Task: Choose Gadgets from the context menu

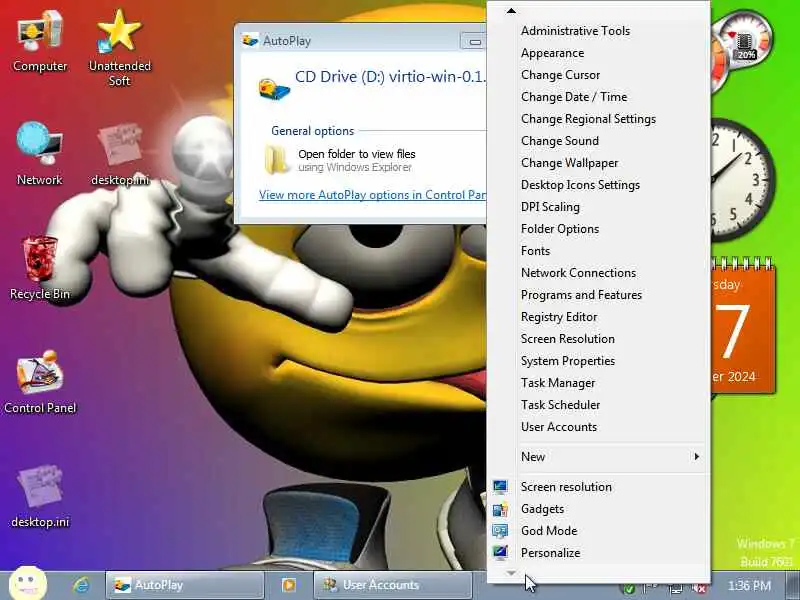Action: pyautogui.click(x=542, y=509)
